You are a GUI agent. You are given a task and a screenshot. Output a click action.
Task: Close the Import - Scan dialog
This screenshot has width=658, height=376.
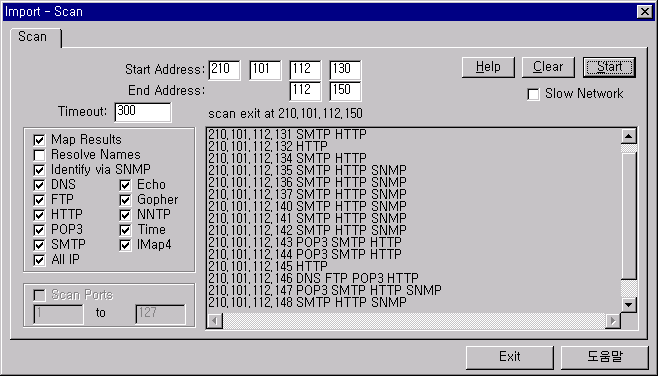(644, 12)
